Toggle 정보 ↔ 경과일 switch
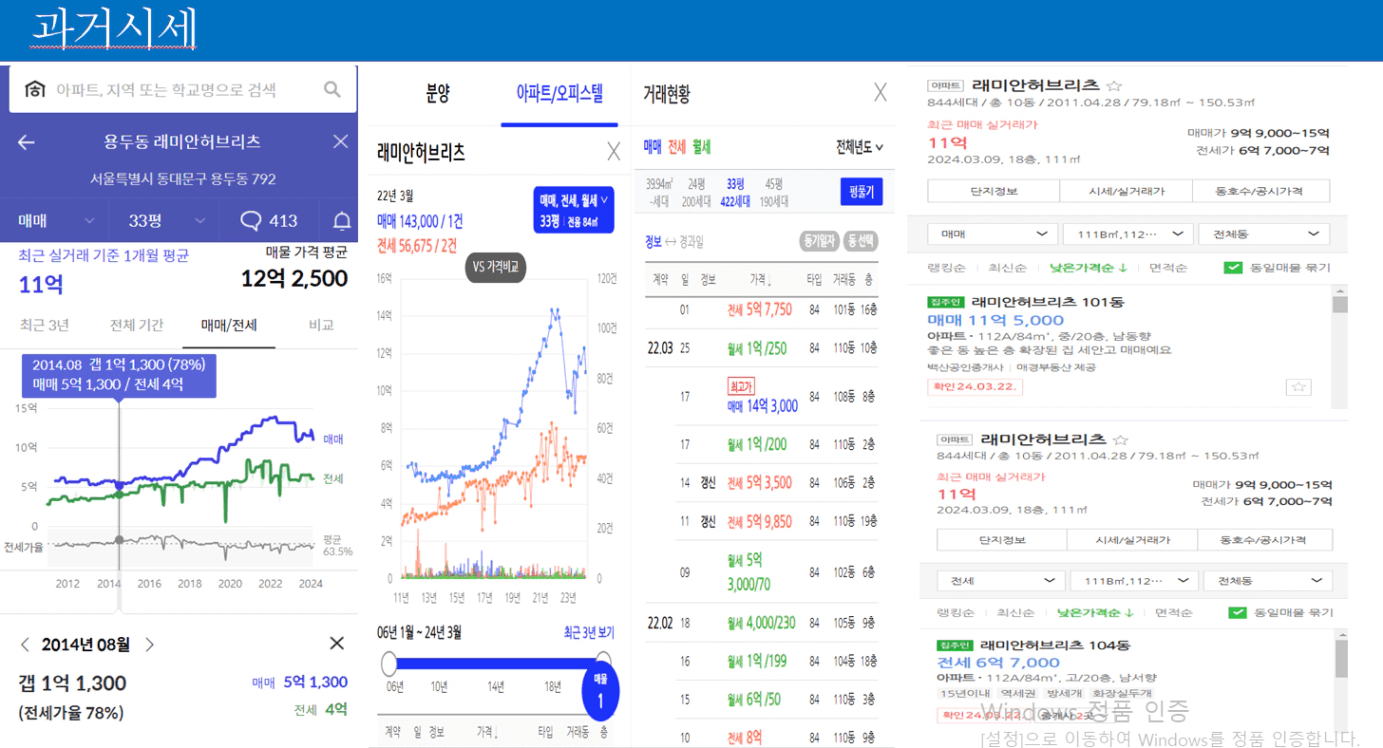 click(674, 241)
